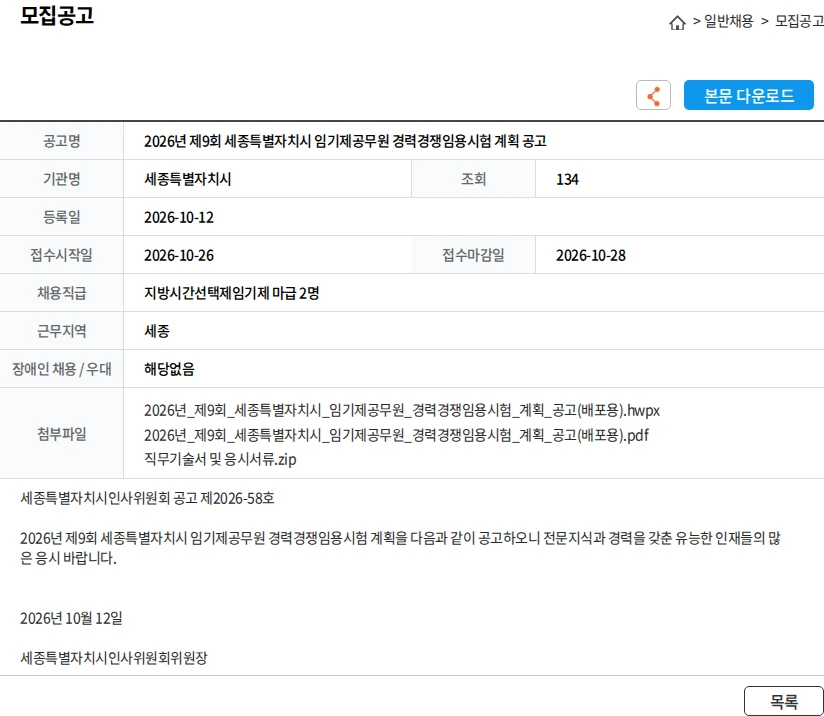Click the 조회 label cell
Viewport: 824px width, 716px height.
(473, 179)
